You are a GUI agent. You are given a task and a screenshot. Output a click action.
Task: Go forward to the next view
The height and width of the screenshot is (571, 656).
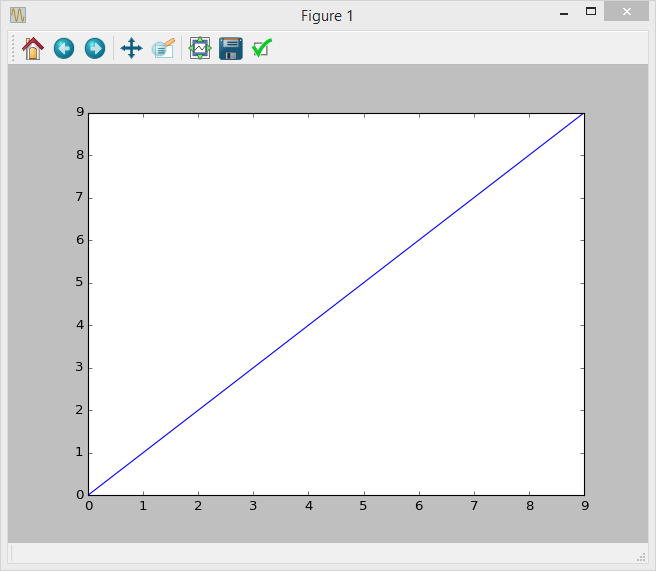(95, 48)
